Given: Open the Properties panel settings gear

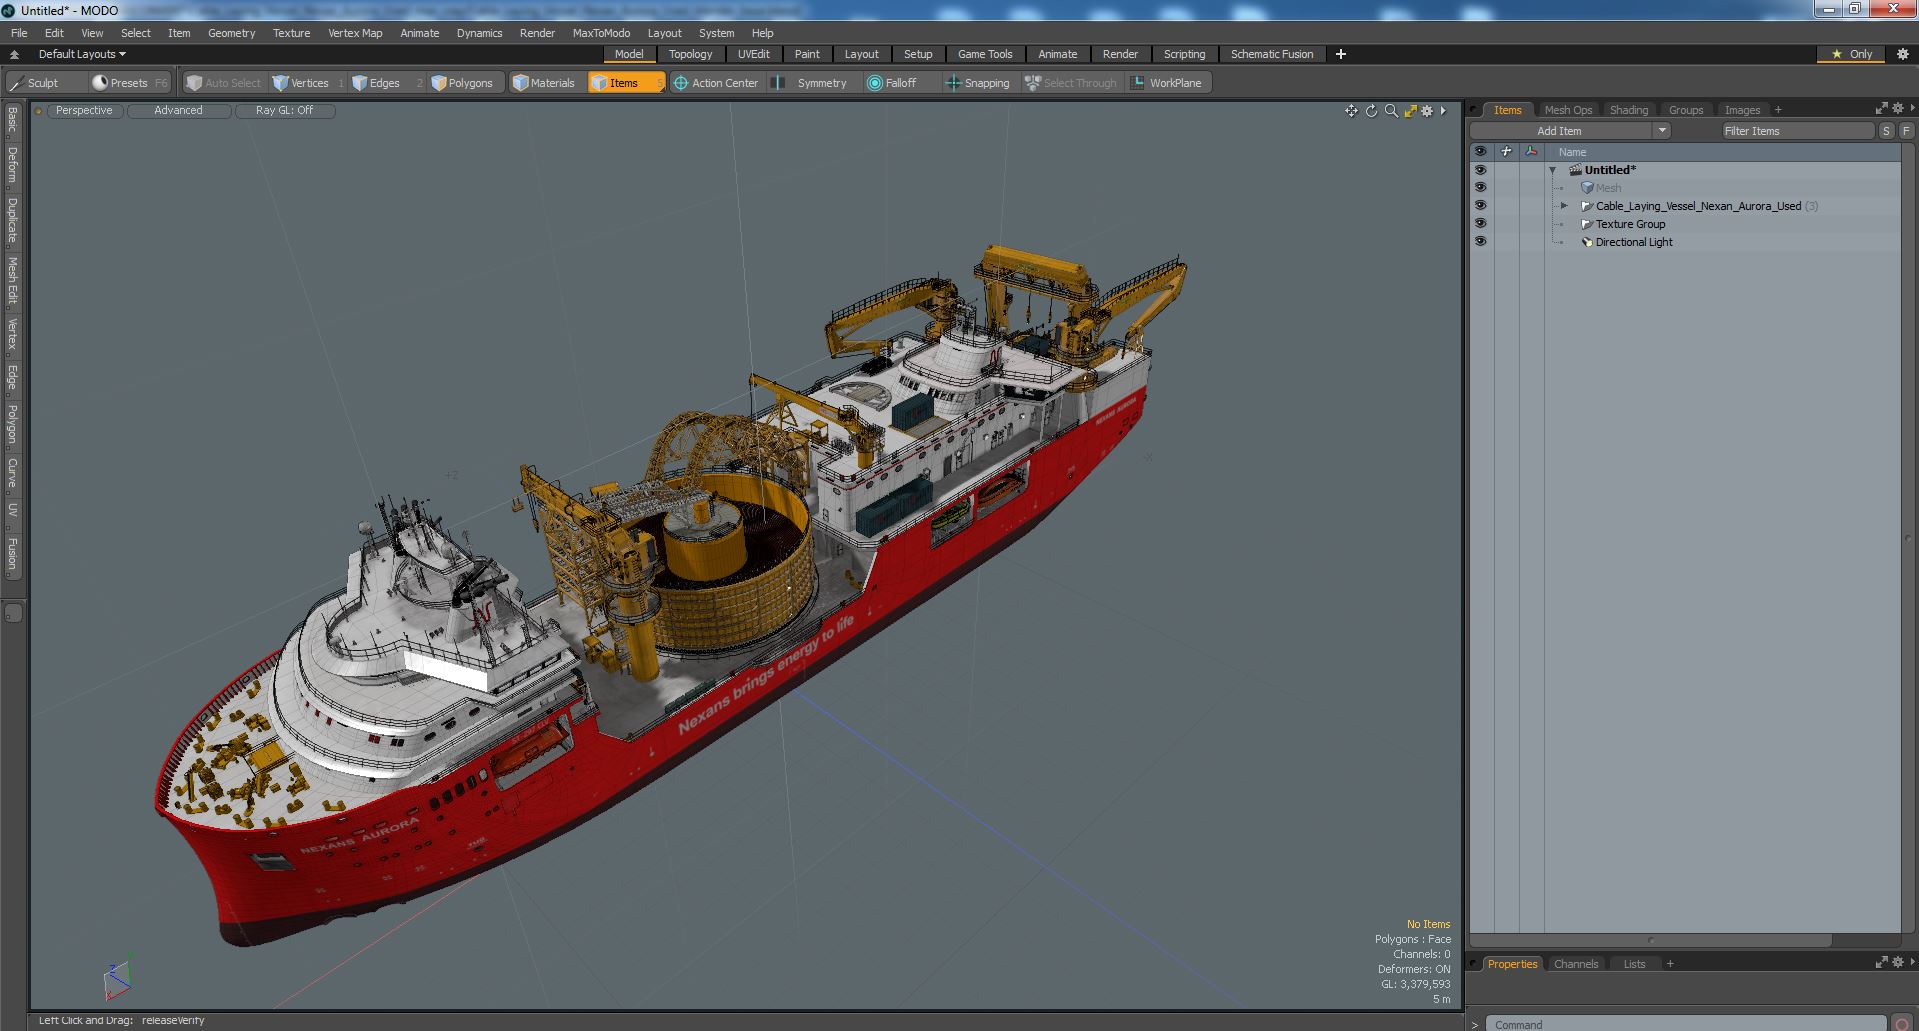Looking at the screenshot, I should coord(1898,962).
